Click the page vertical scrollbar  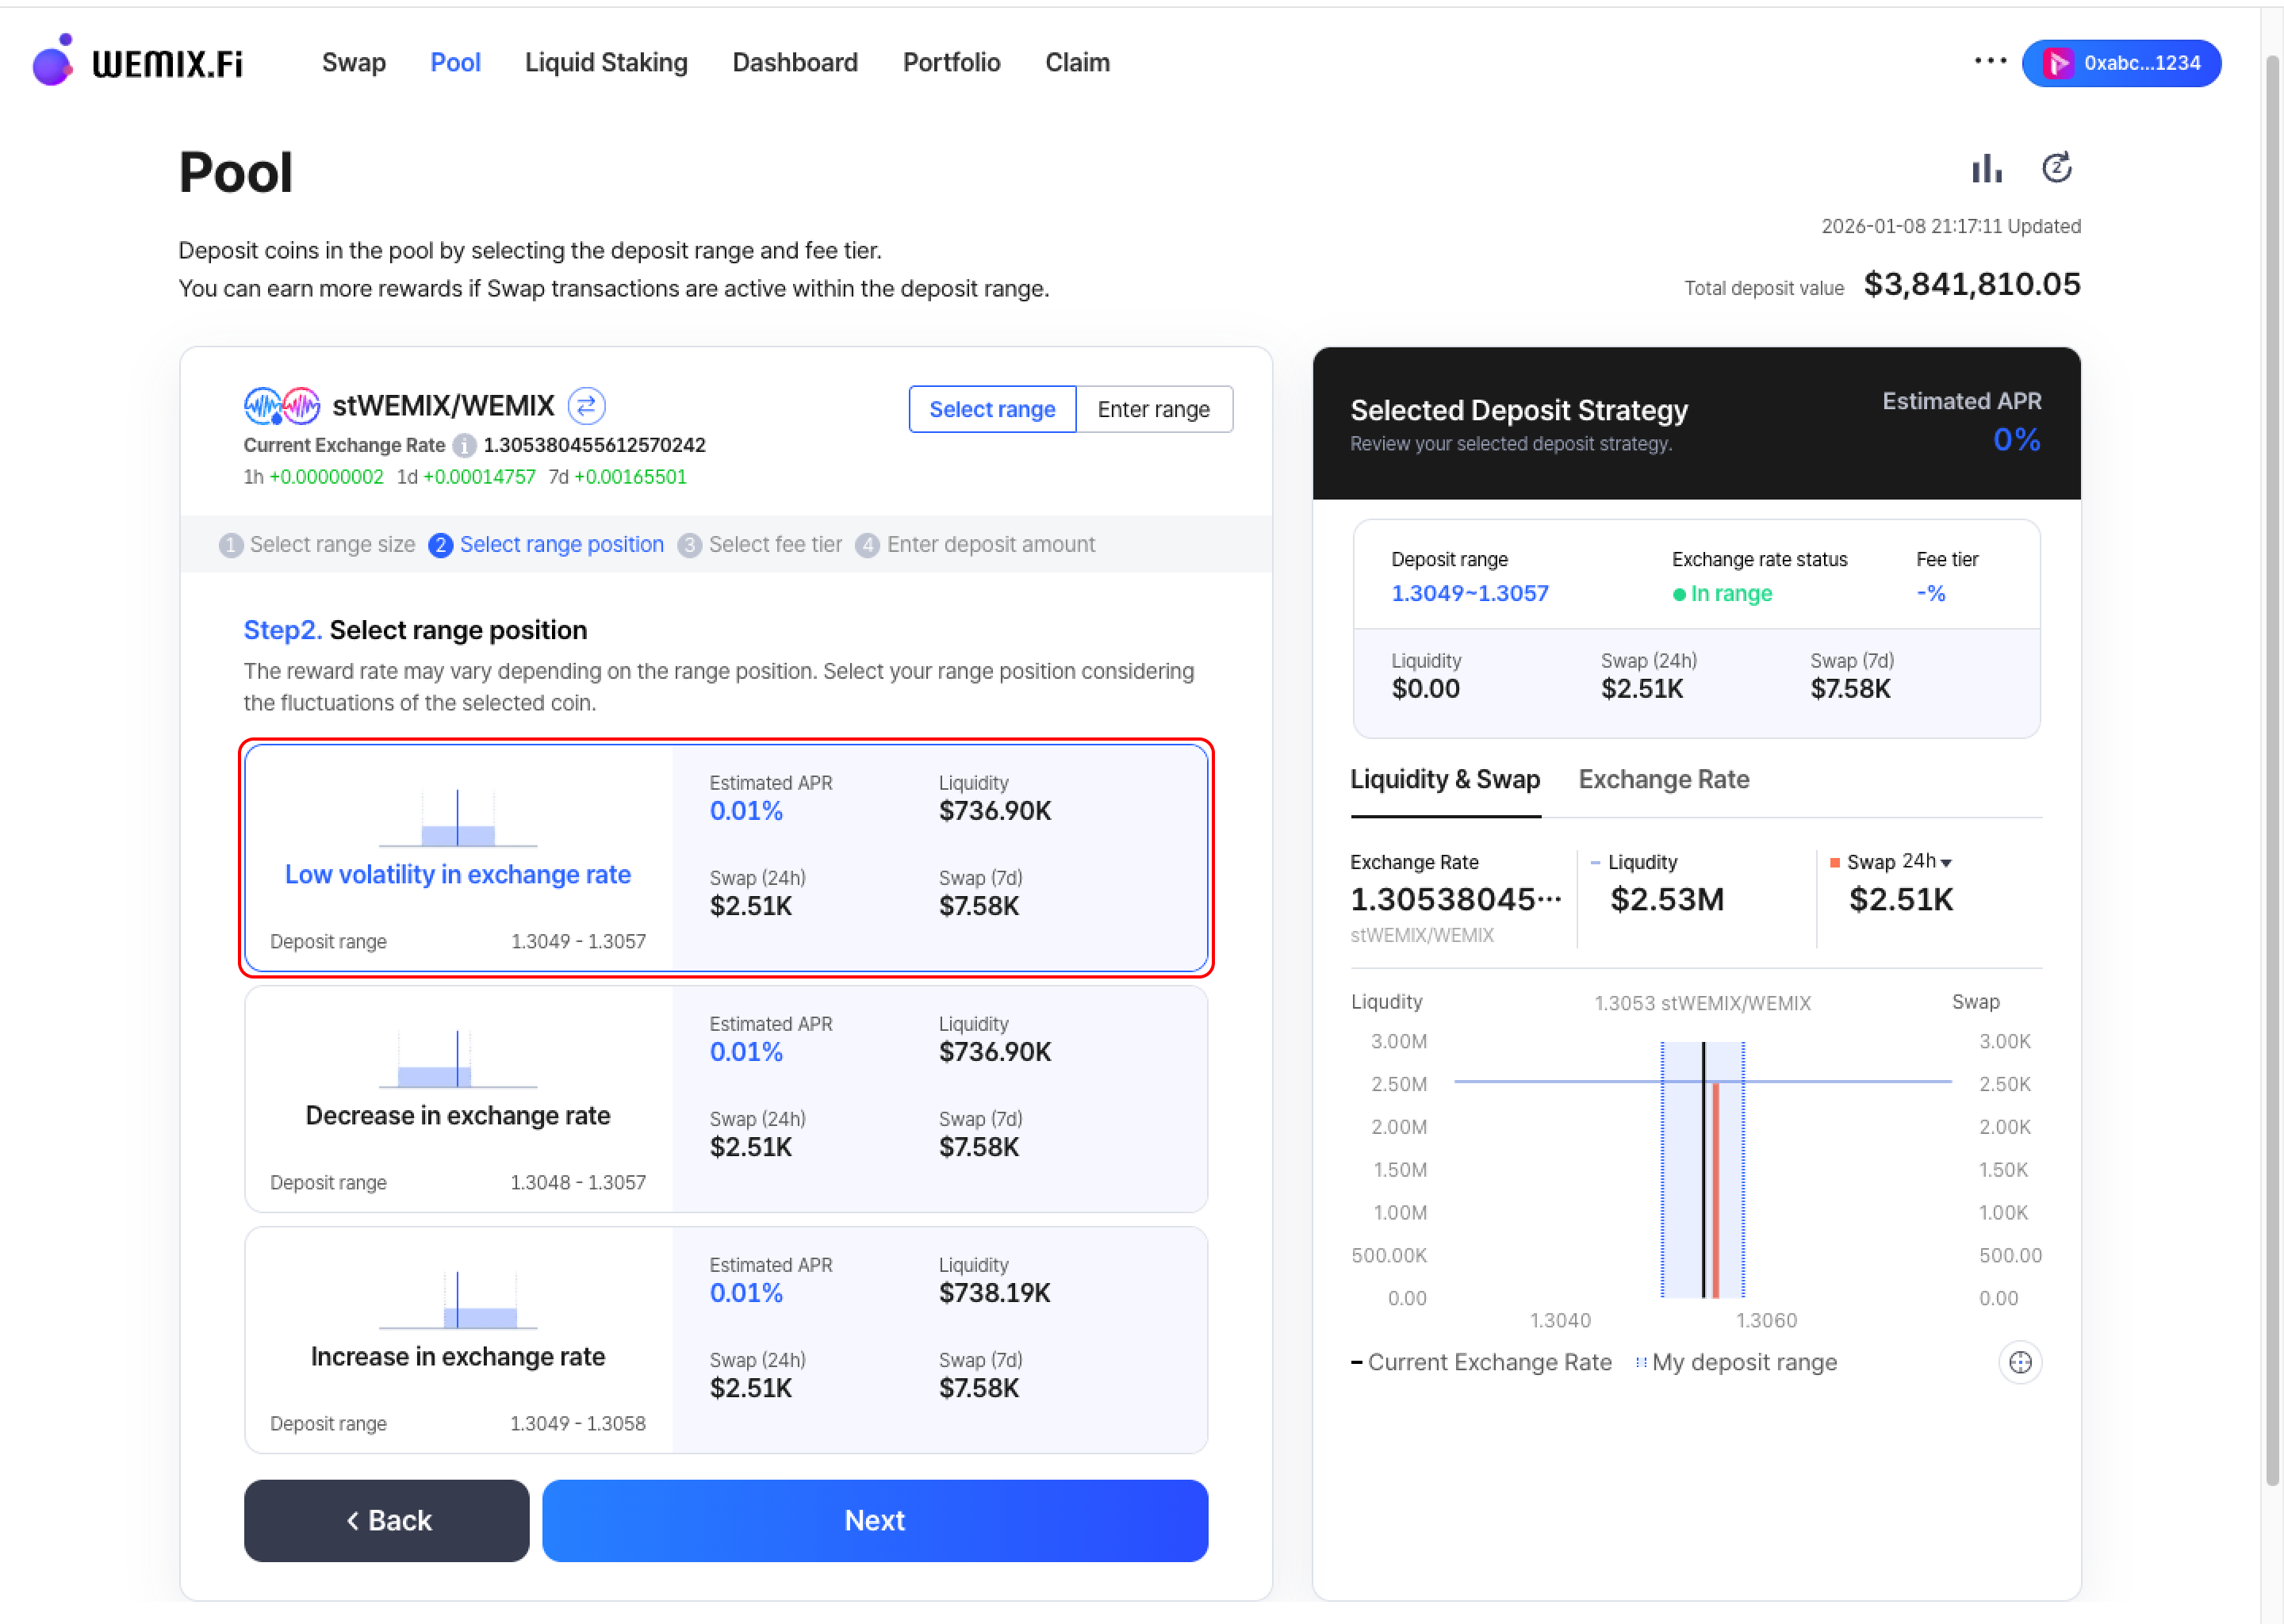click(2272, 770)
